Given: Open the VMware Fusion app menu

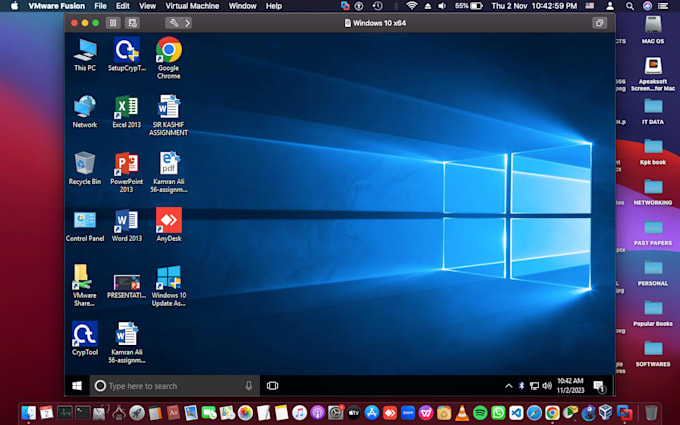Looking at the screenshot, I should tap(56, 6).
